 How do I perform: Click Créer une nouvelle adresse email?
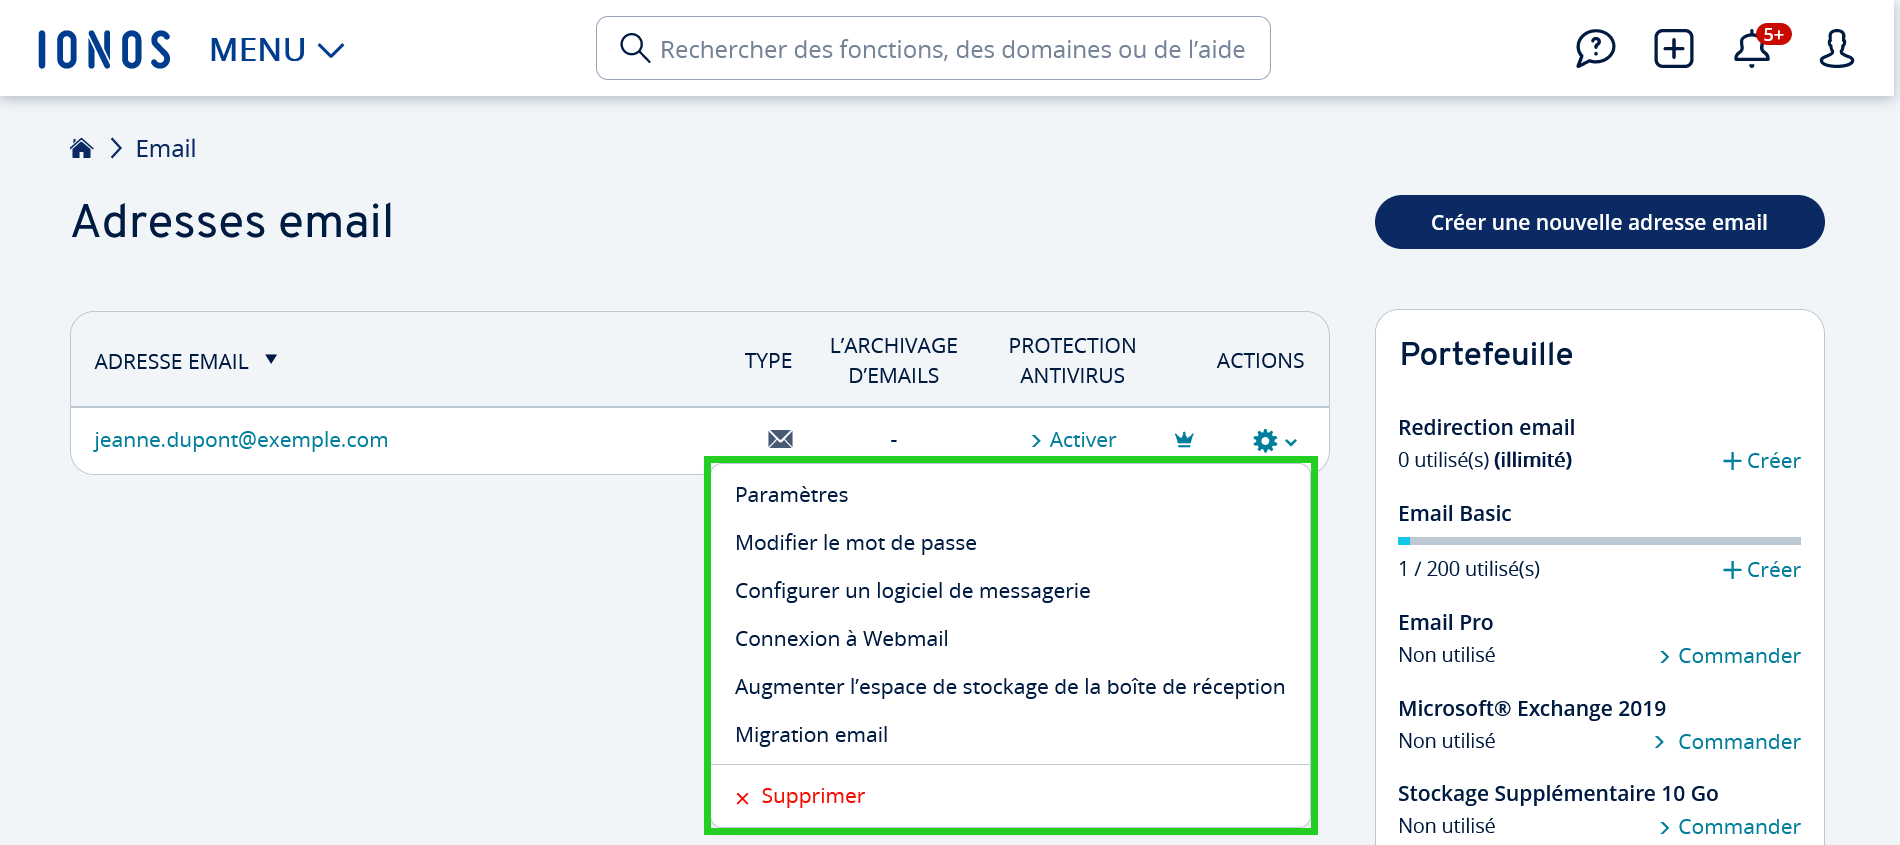tap(1599, 222)
